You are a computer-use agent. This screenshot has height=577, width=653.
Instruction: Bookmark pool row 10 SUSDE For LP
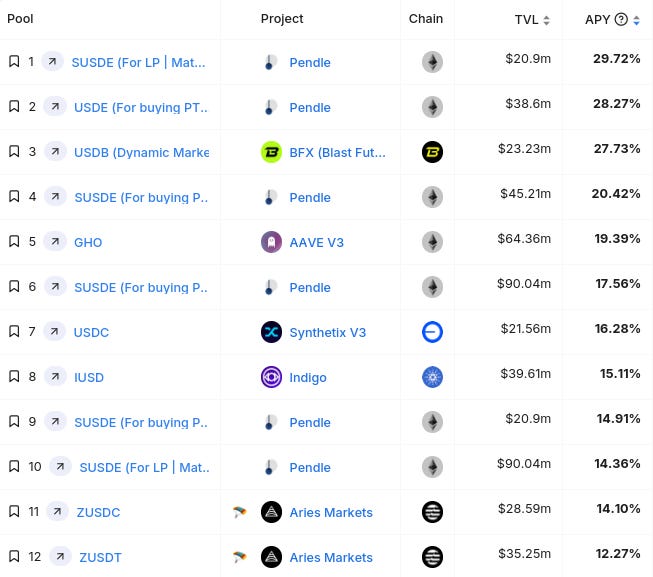pos(14,466)
